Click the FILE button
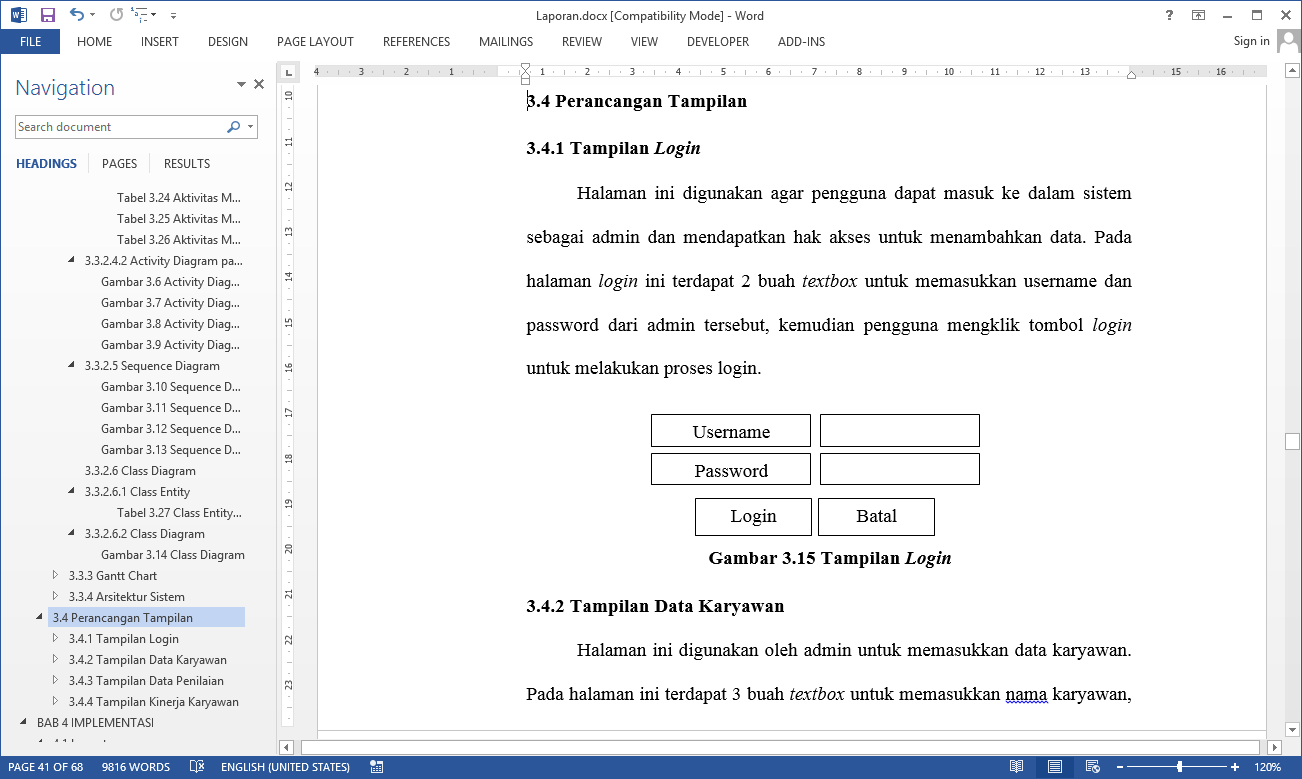The height and width of the screenshot is (779, 1302). coord(30,42)
